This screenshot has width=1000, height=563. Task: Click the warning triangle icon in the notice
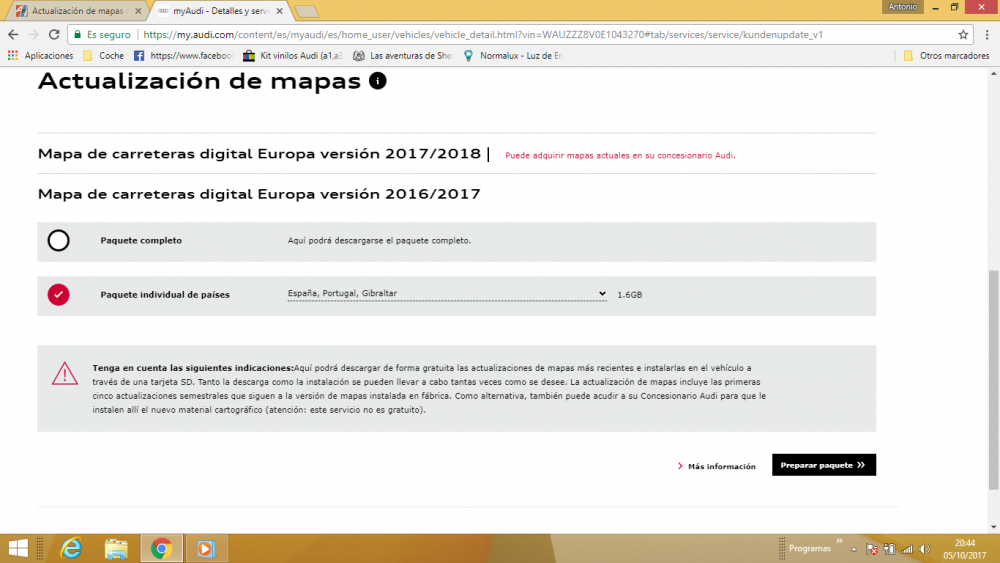(65, 374)
